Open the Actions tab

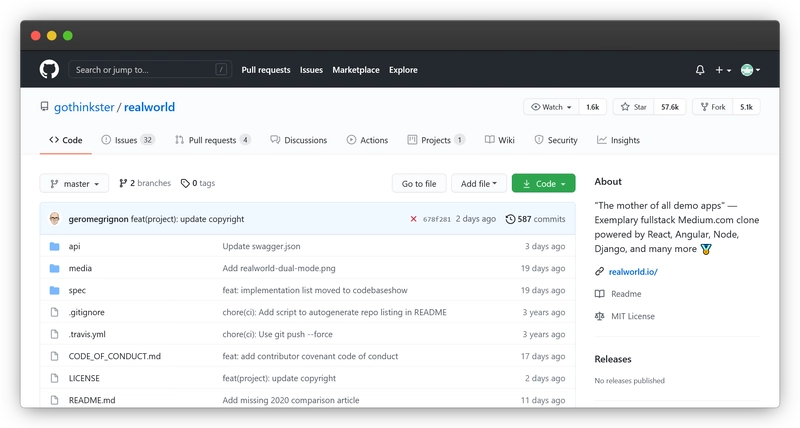click(x=367, y=140)
